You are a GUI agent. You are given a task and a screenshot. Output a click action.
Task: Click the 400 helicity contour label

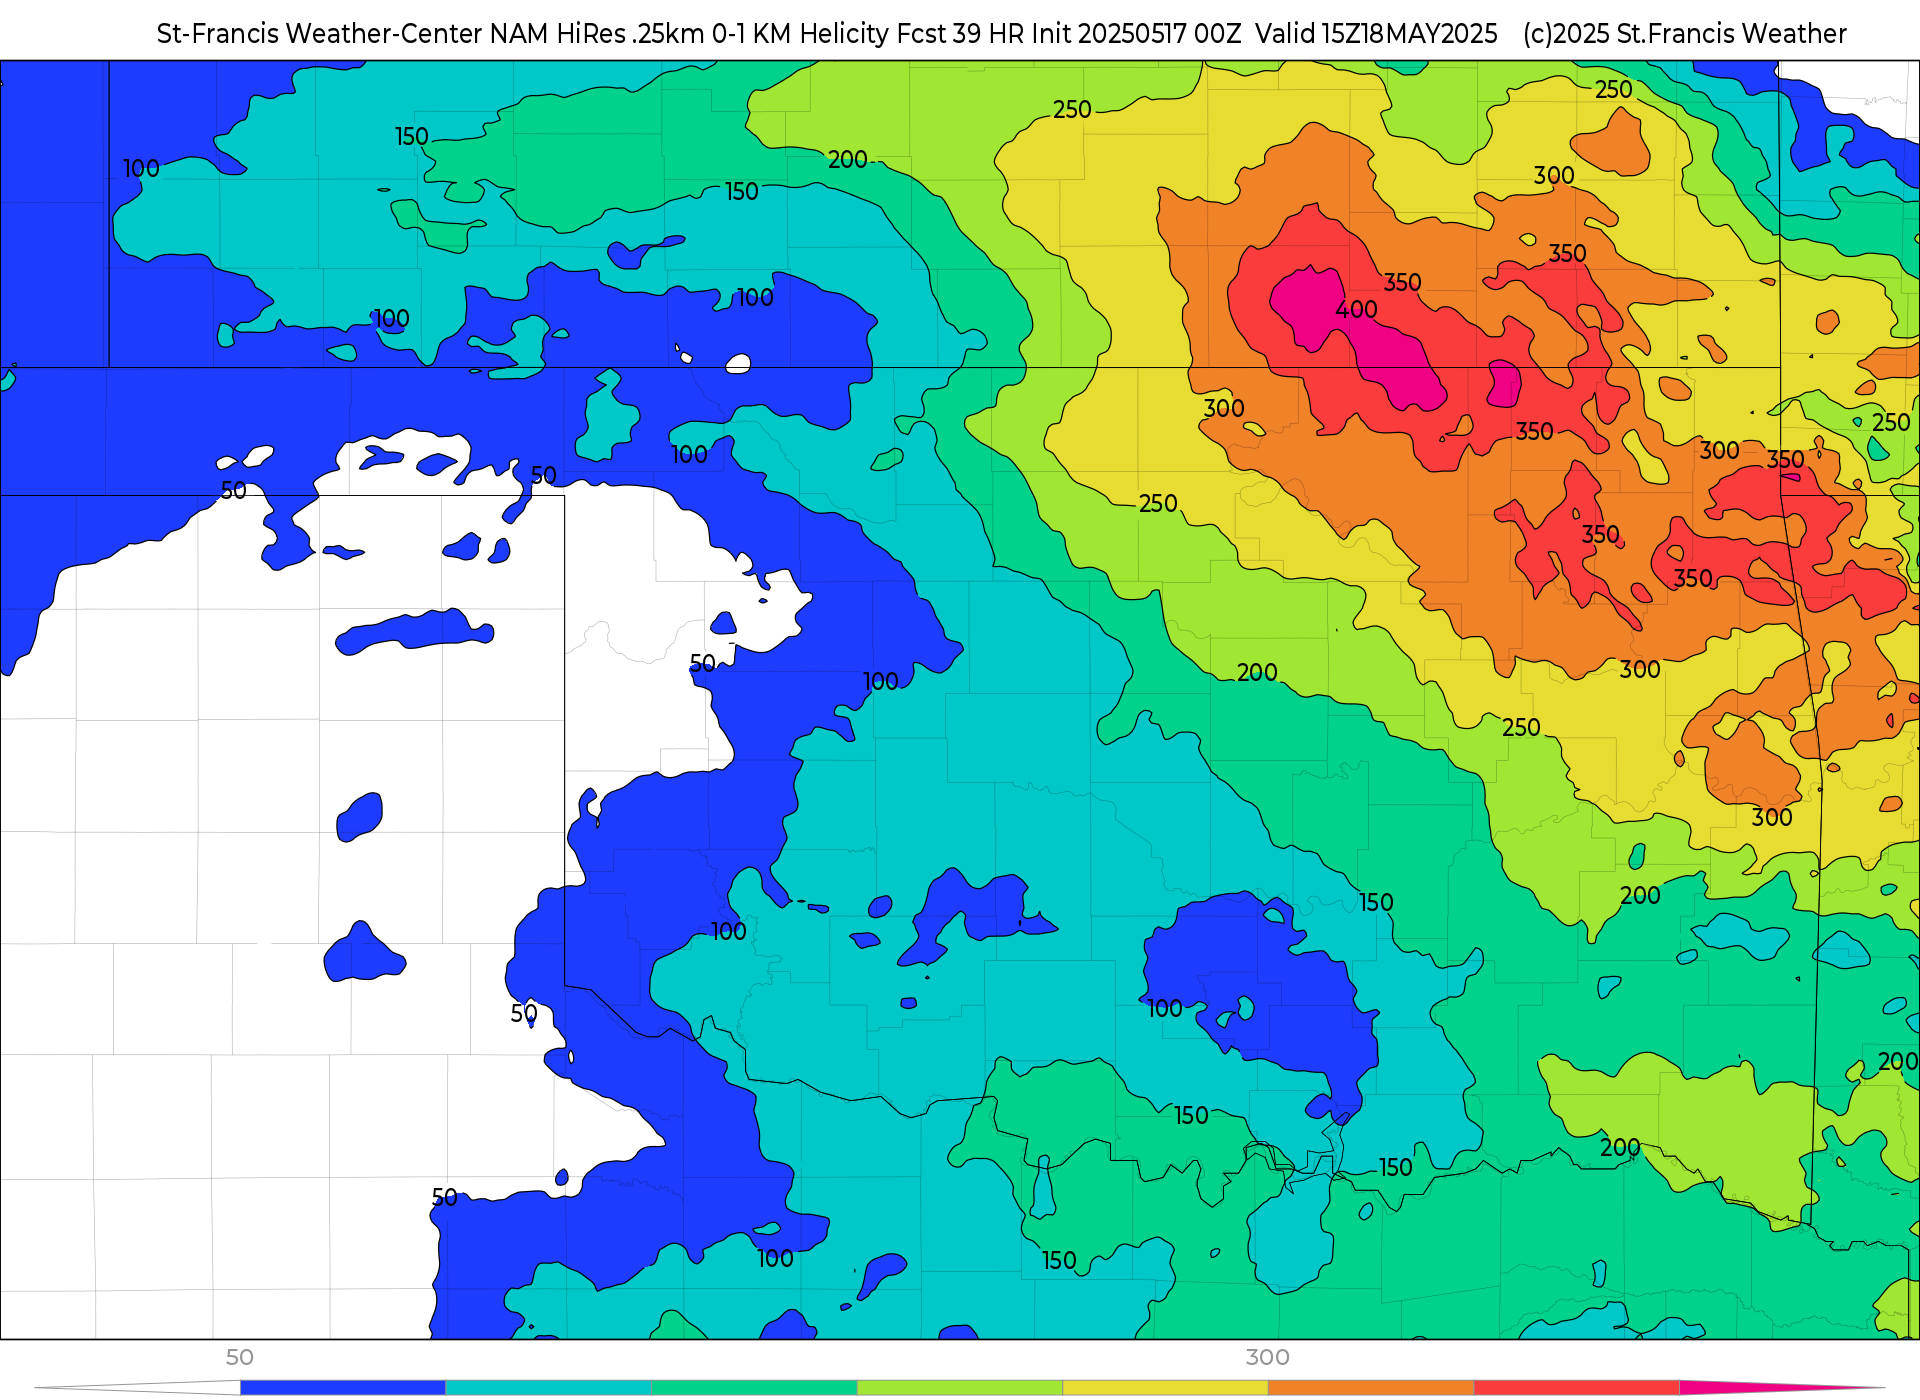pyautogui.click(x=1356, y=310)
